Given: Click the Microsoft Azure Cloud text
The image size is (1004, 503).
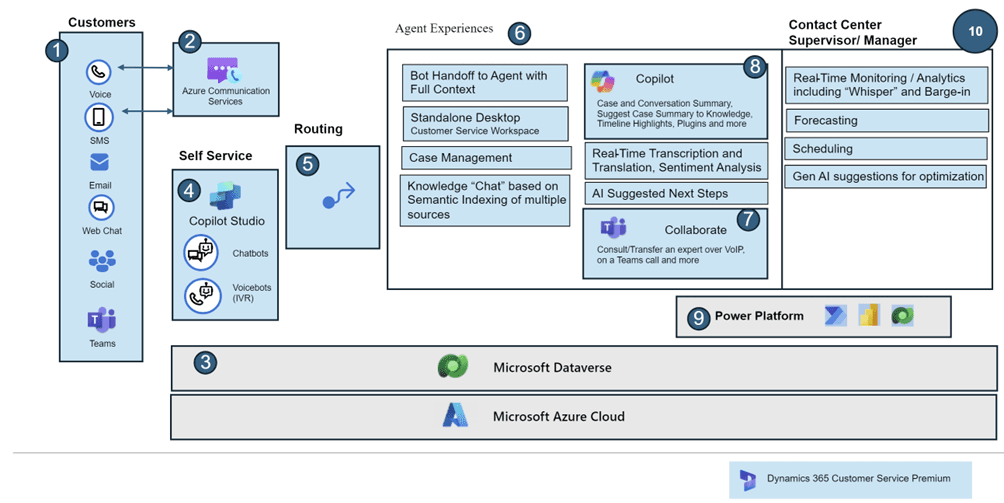Looking at the screenshot, I should (558, 416).
